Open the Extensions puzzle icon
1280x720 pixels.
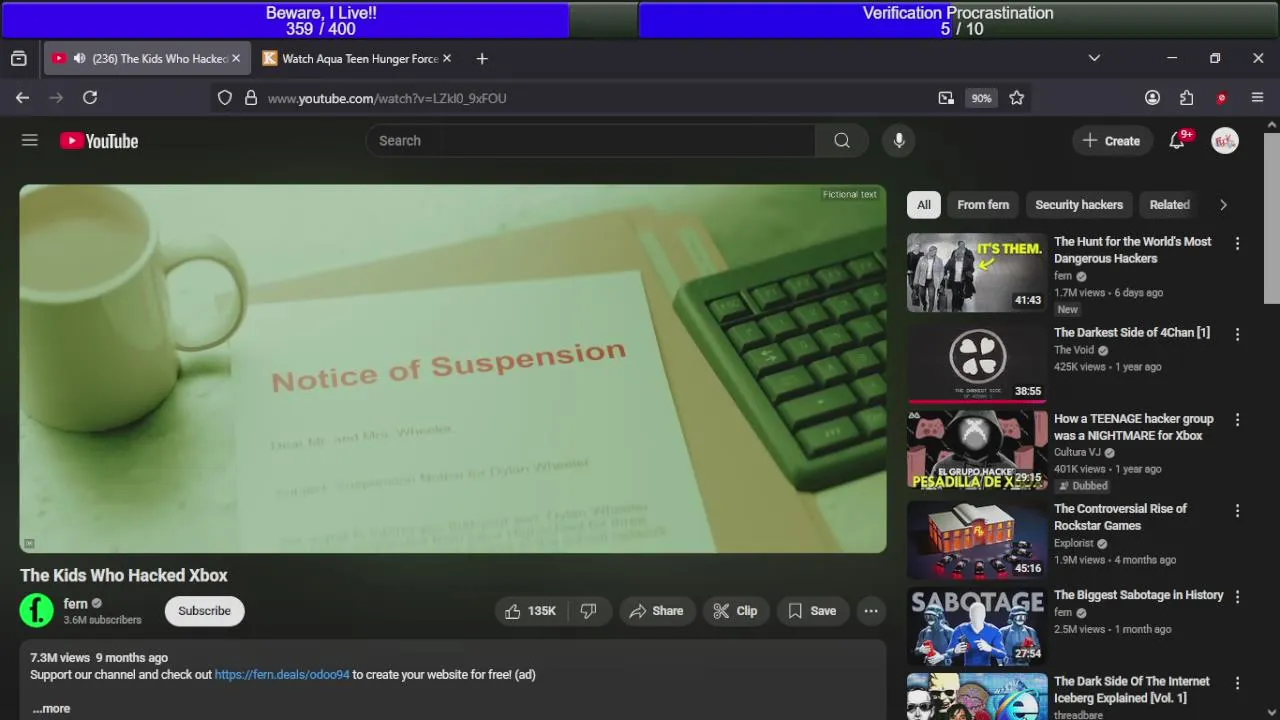coord(1187,98)
